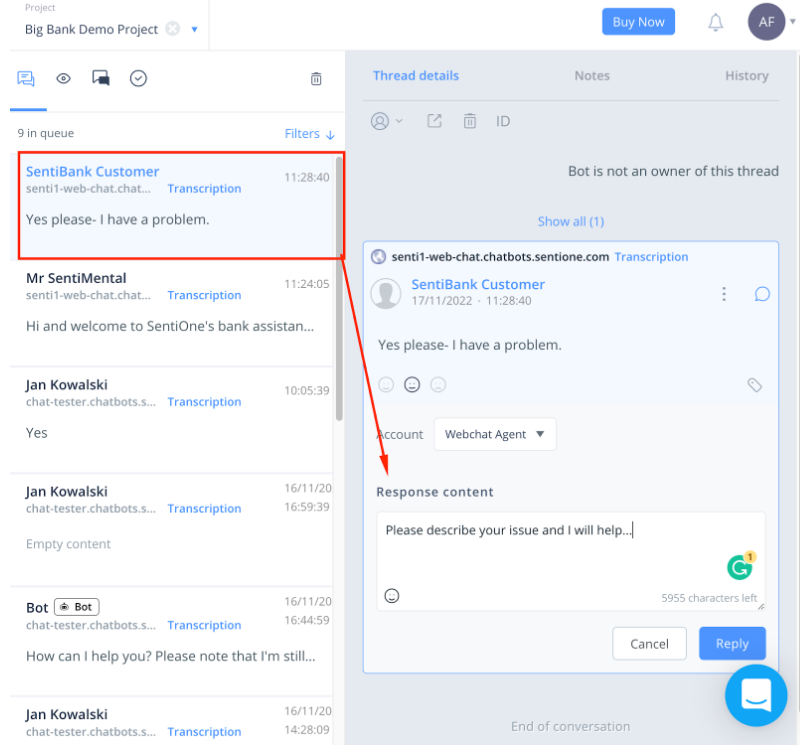Viewport: 800px width, 745px height.
Task: Open the notifications bell
Action: [x=715, y=22]
